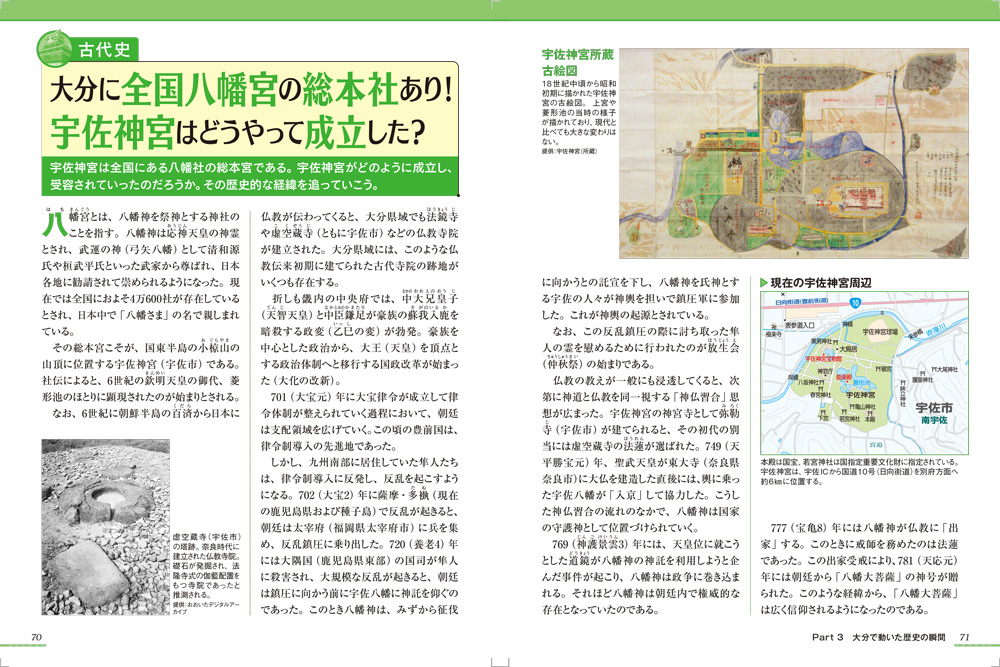Click the 日向街道(豊前街道) road label
The image size is (1000, 667).
(802, 302)
